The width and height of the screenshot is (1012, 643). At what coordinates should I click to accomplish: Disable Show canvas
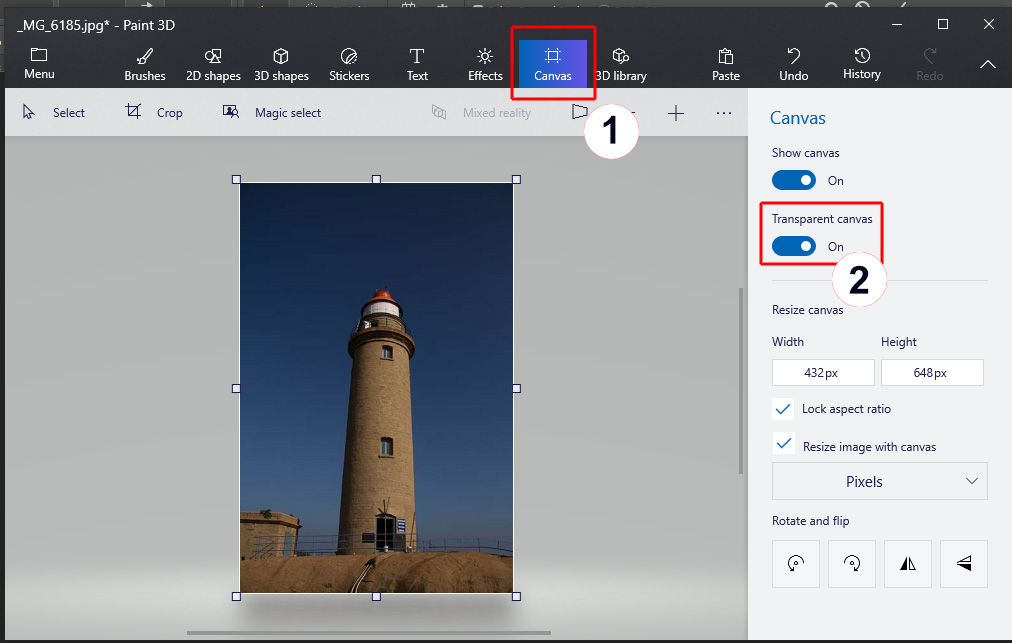[x=793, y=180]
